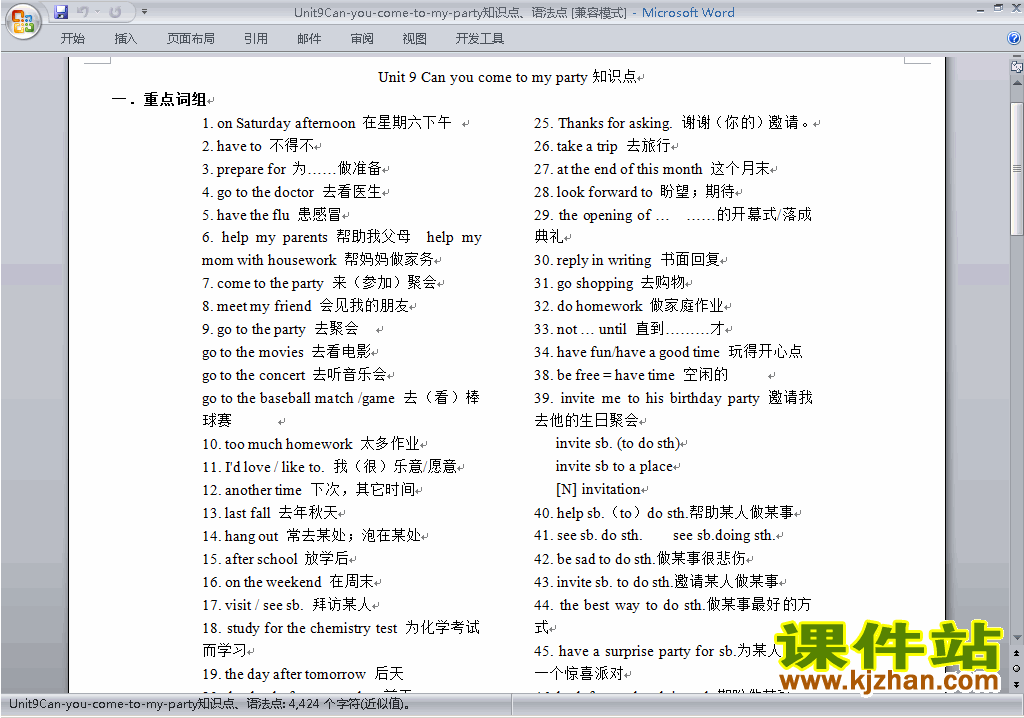Click the line '8. meet my friend'

coord(305,306)
